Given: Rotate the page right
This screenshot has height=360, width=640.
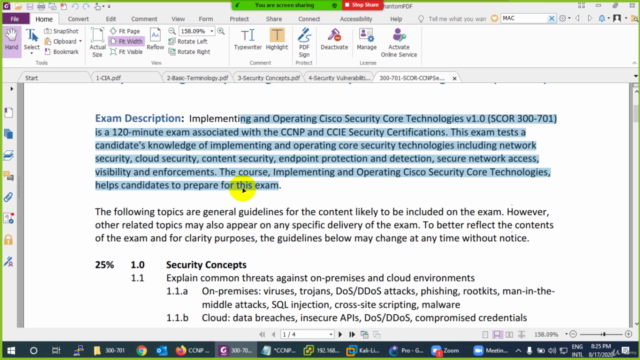Looking at the screenshot, I should pos(189,52).
